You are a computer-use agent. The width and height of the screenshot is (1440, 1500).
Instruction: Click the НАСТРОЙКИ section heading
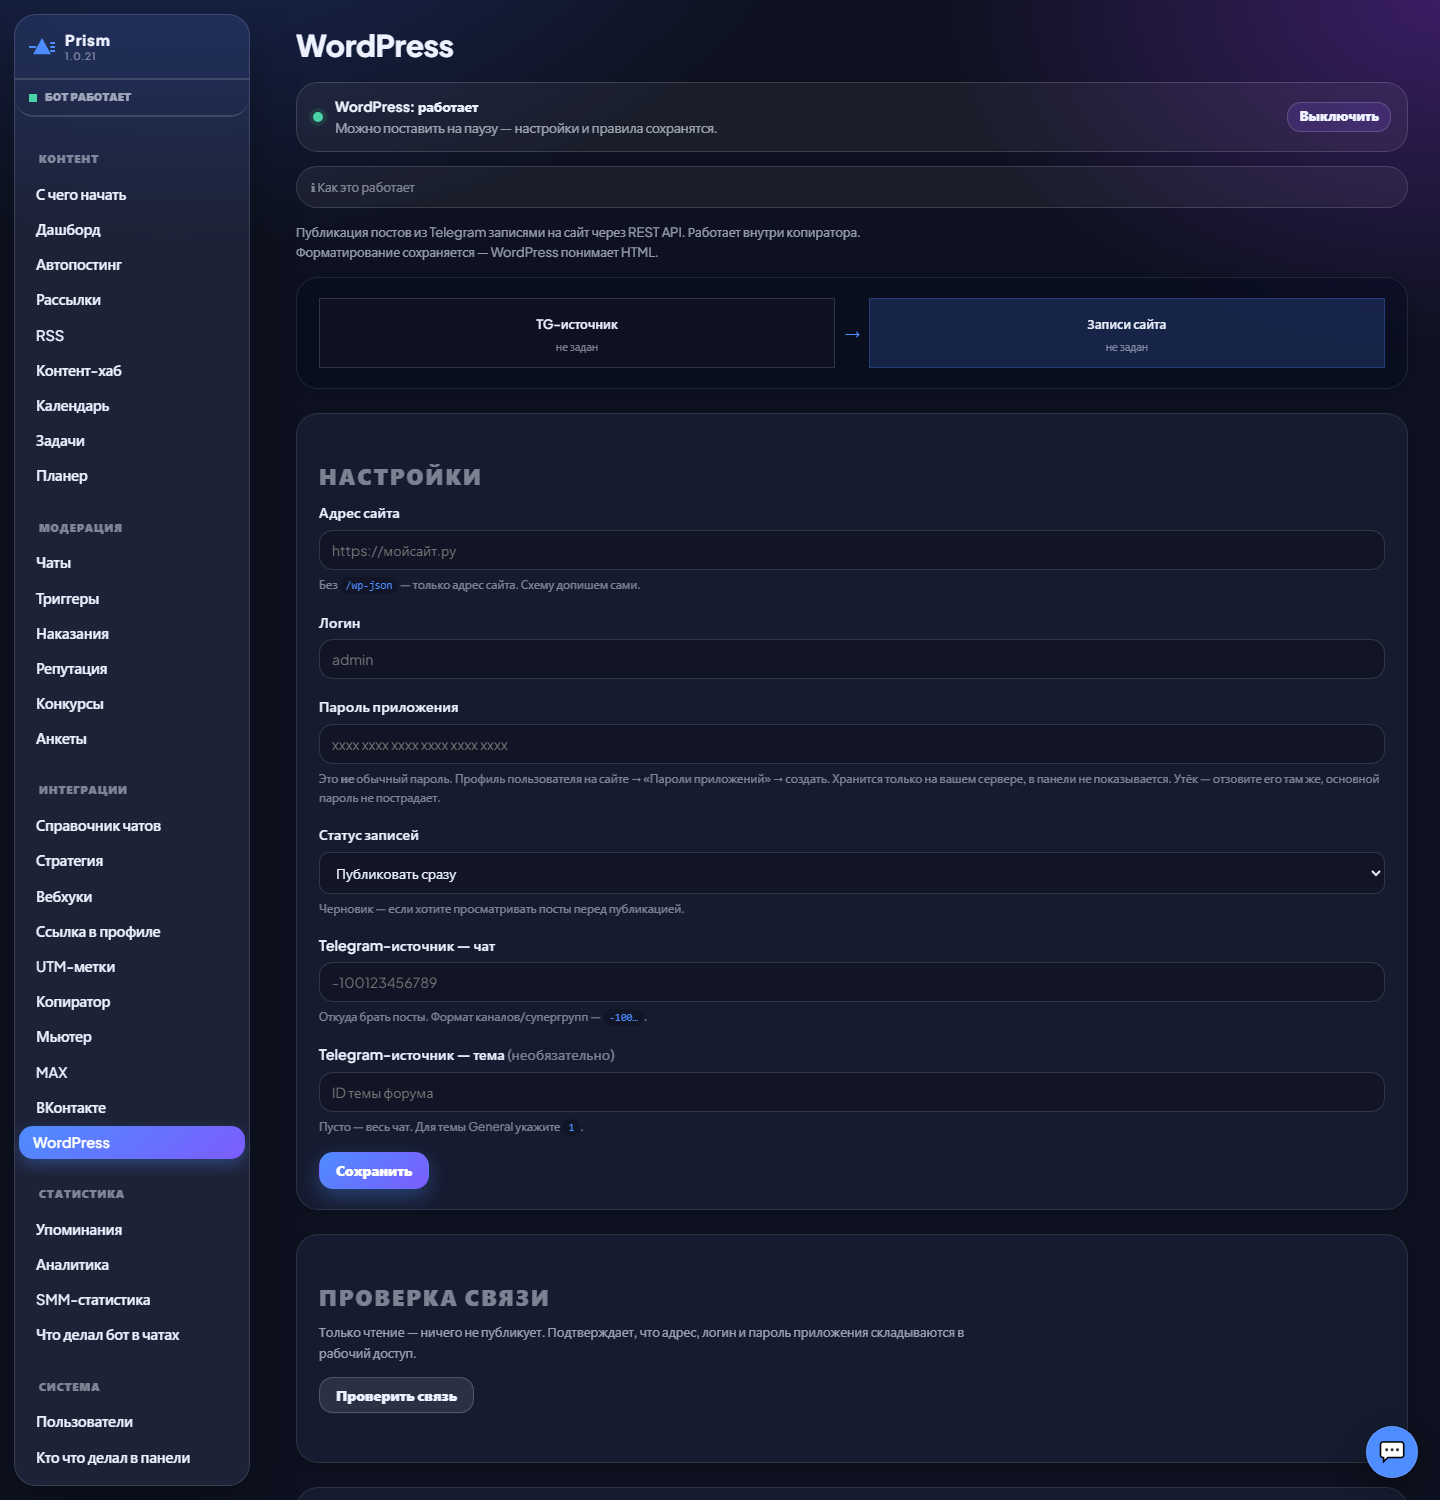click(x=400, y=477)
